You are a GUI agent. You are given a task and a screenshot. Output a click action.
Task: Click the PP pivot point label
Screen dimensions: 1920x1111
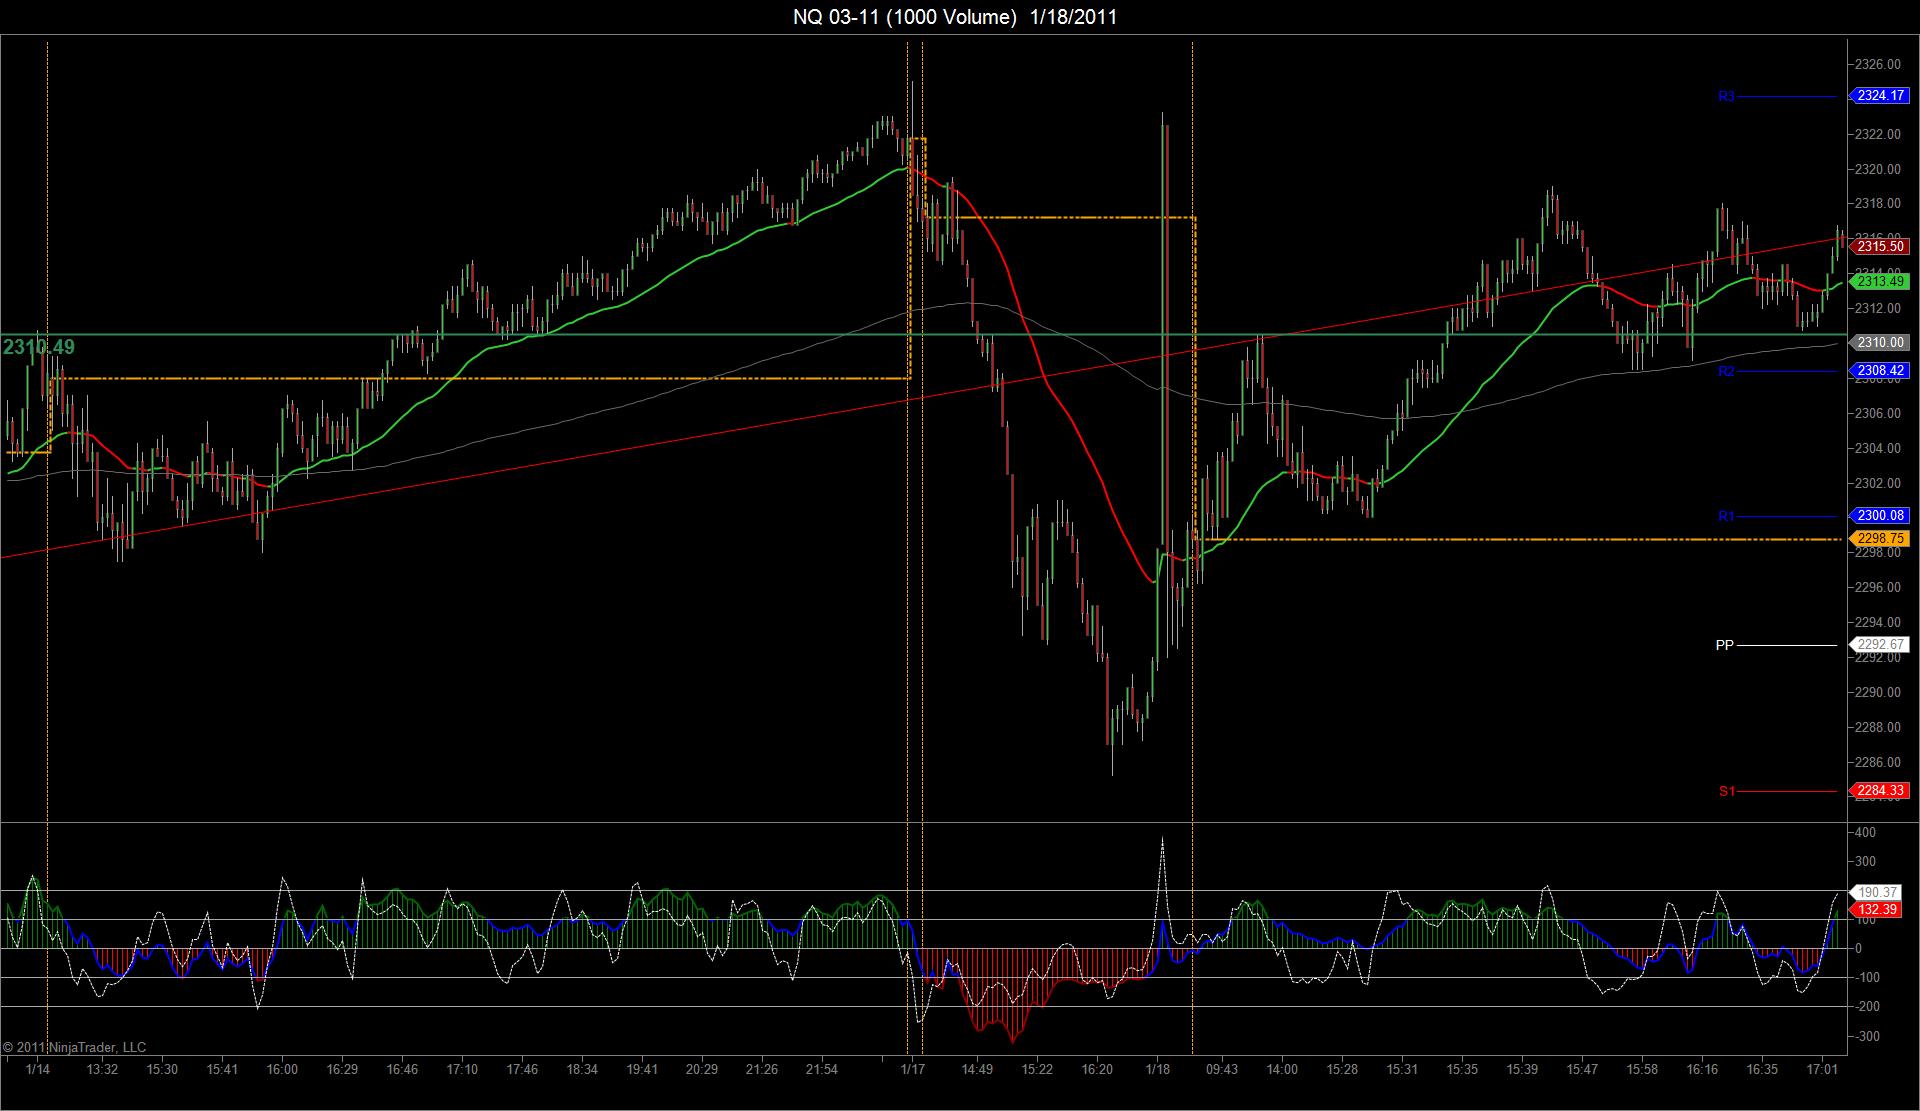pyautogui.click(x=1724, y=645)
